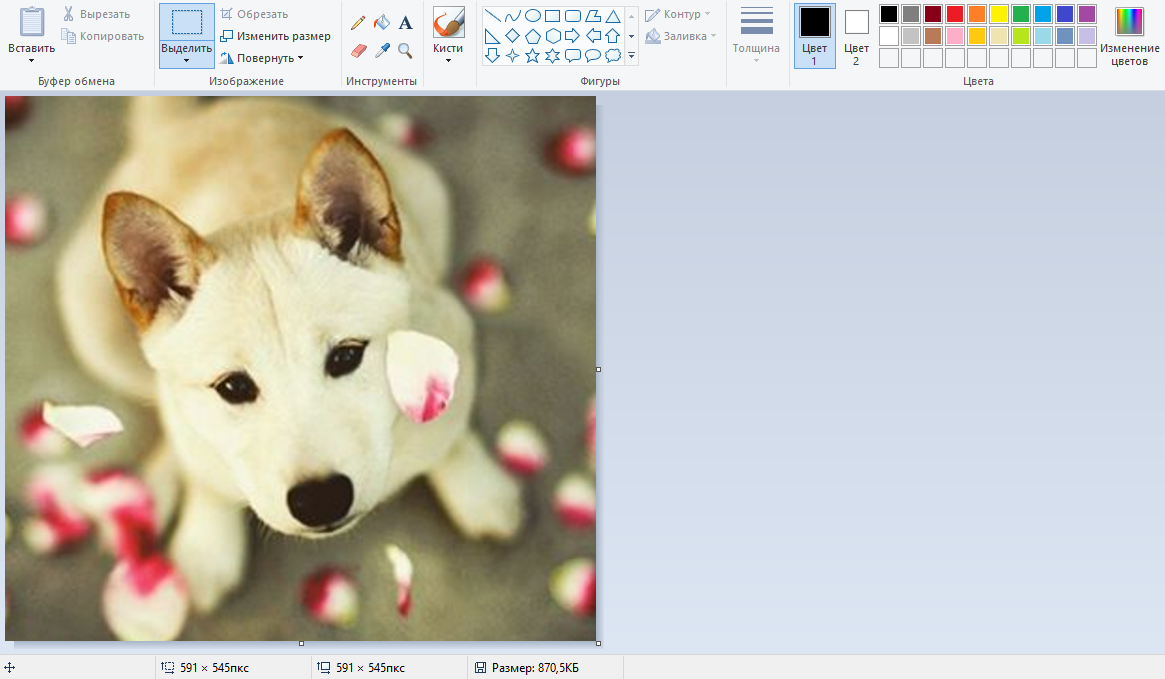Open the Выделить selection options arrow
The image size is (1165, 679).
(187, 61)
